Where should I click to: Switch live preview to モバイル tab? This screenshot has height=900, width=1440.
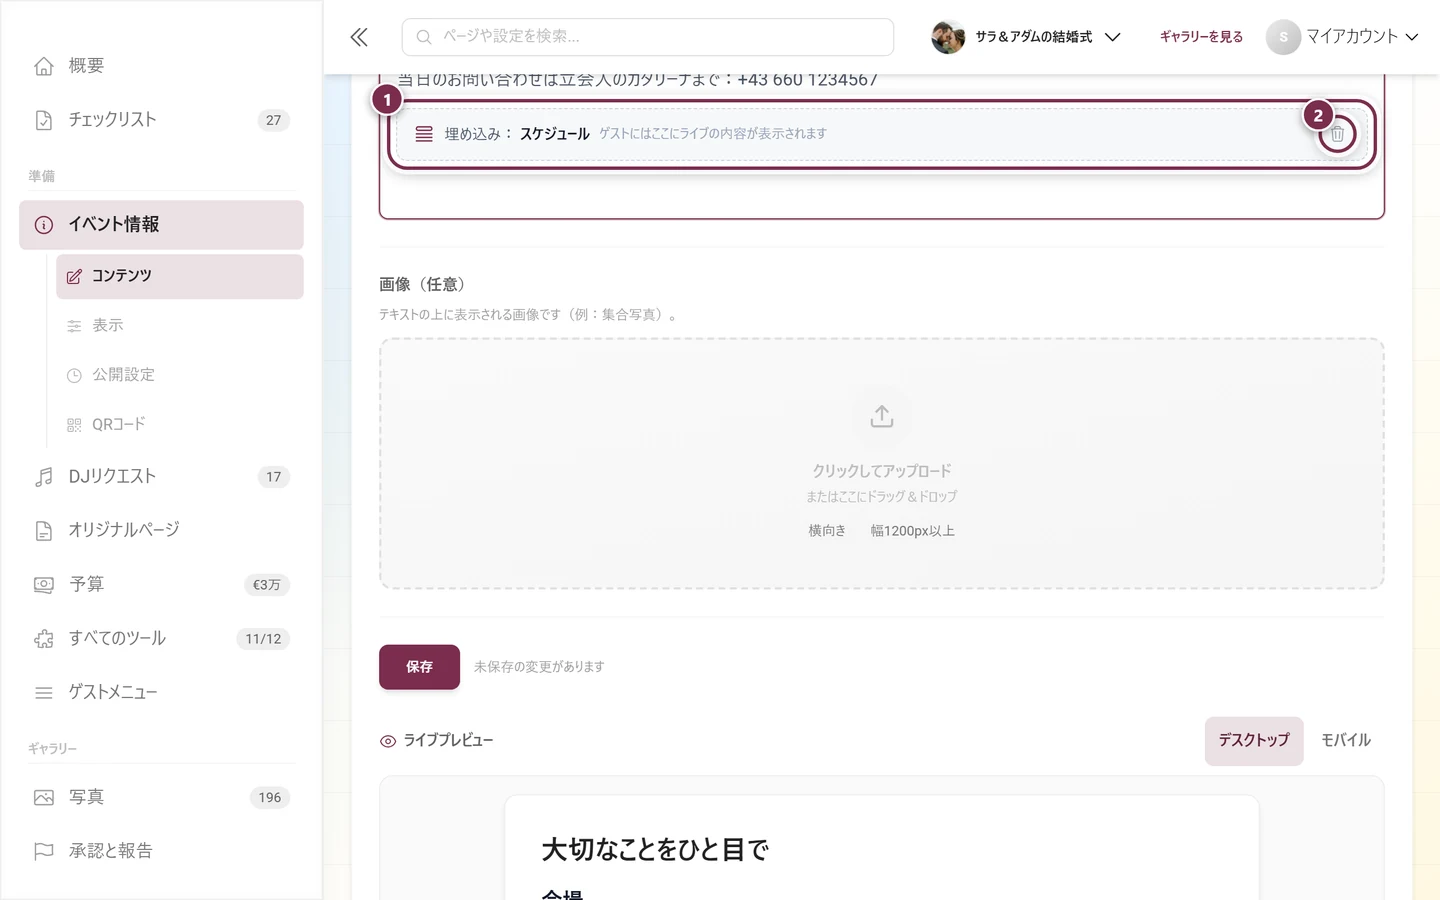pos(1346,741)
